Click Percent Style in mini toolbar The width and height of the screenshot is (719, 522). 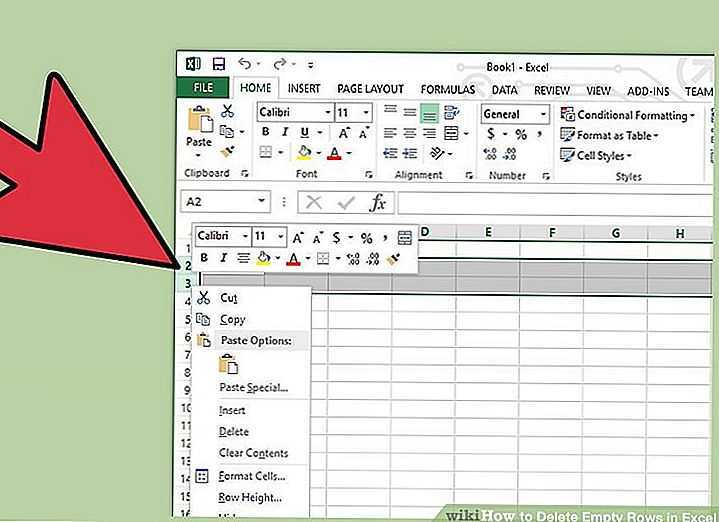point(366,238)
